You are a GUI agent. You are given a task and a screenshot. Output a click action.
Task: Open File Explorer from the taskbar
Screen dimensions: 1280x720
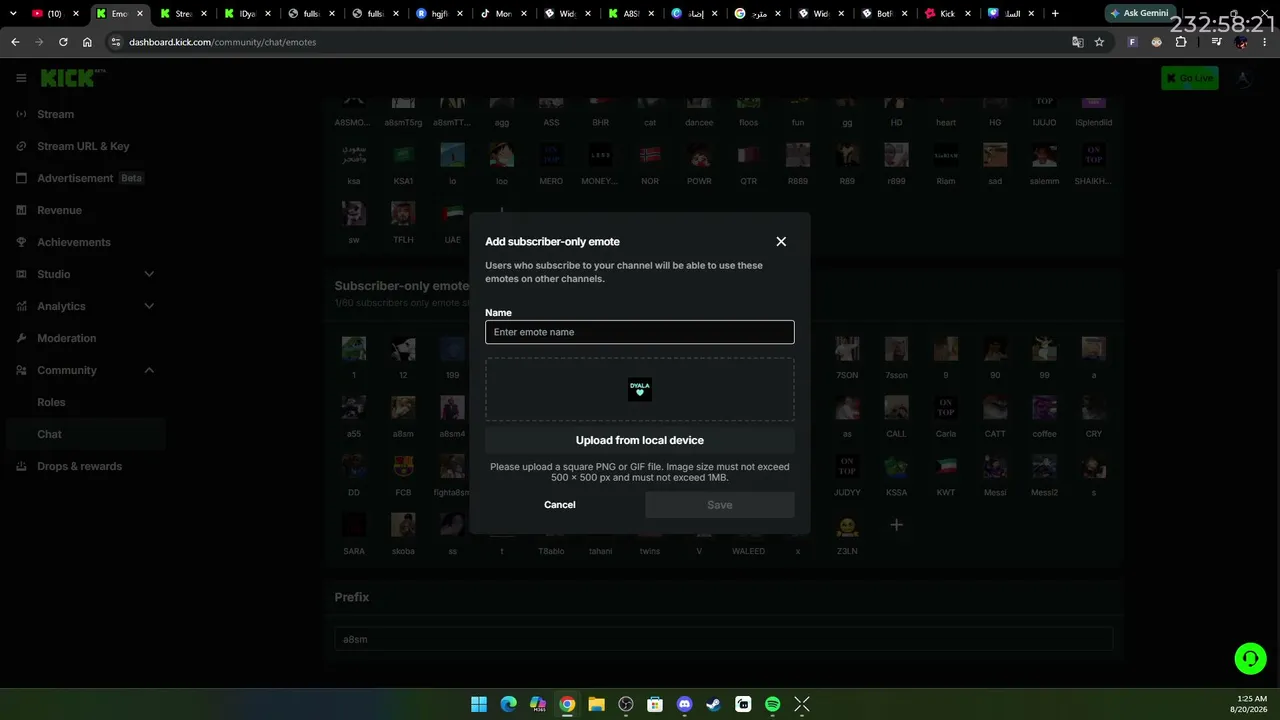click(597, 704)
